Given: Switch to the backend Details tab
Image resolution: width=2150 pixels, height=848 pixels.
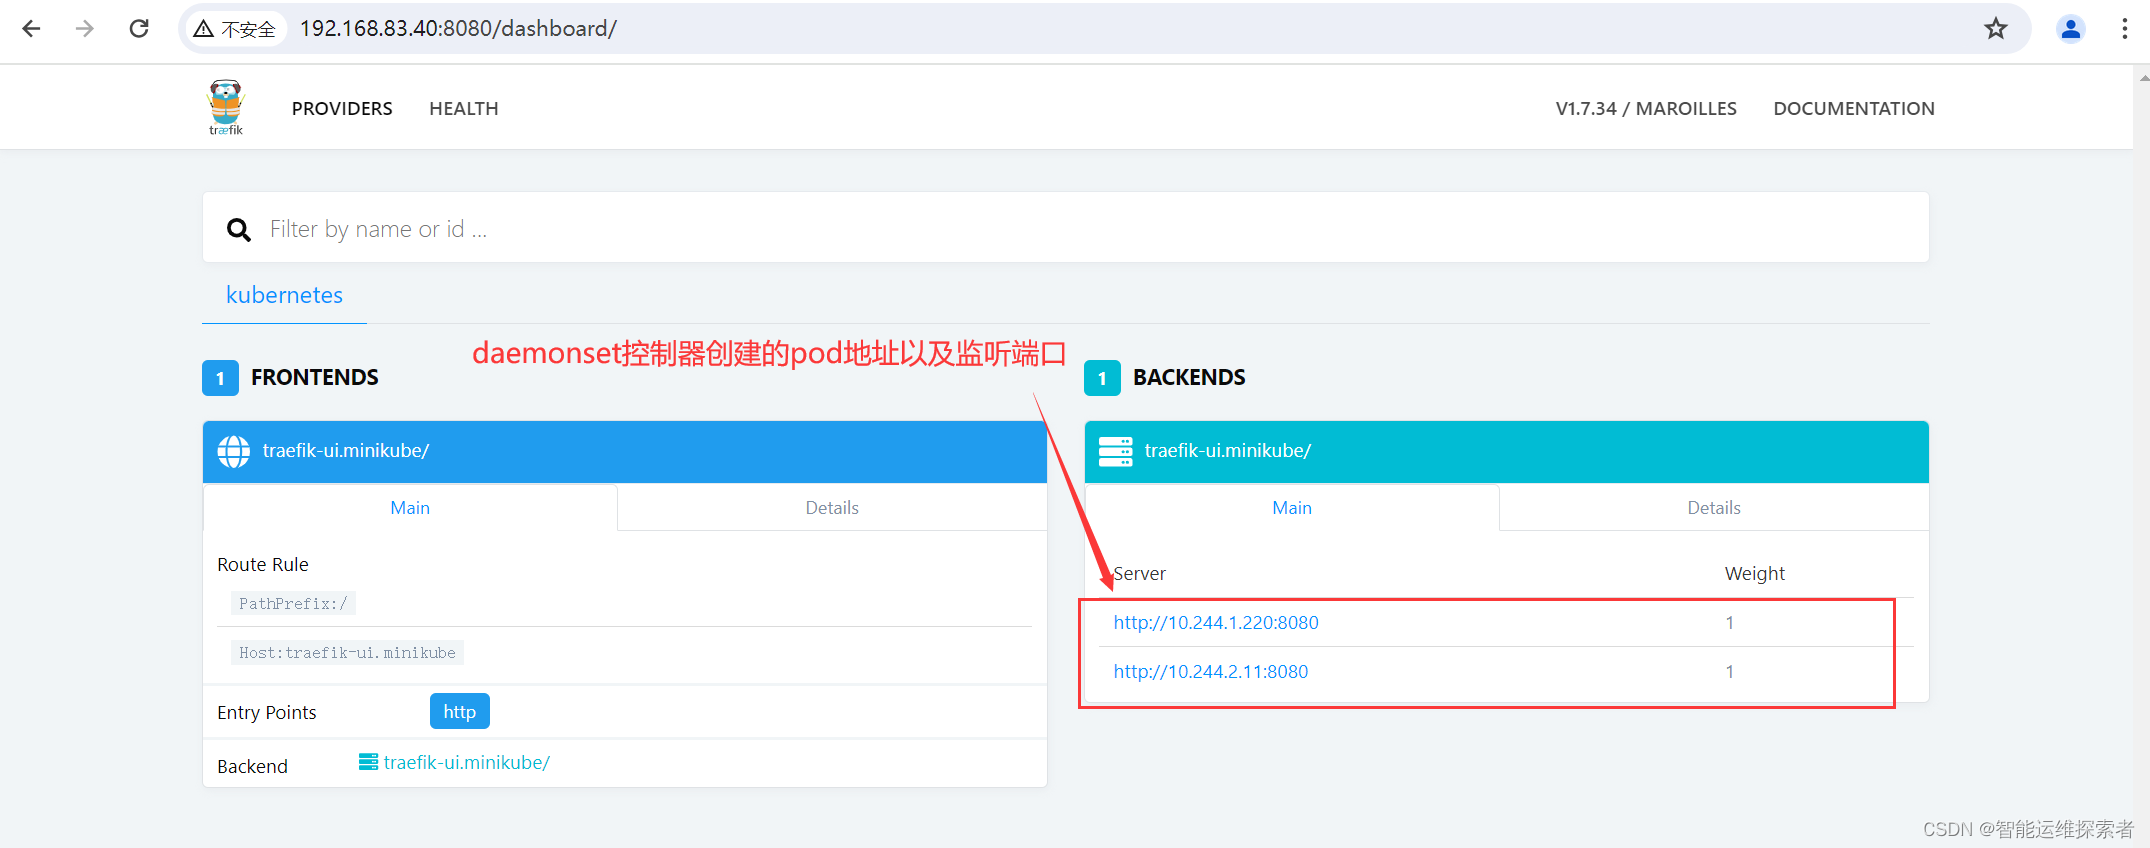Looking at the screenshot, I should point(1714,508).
